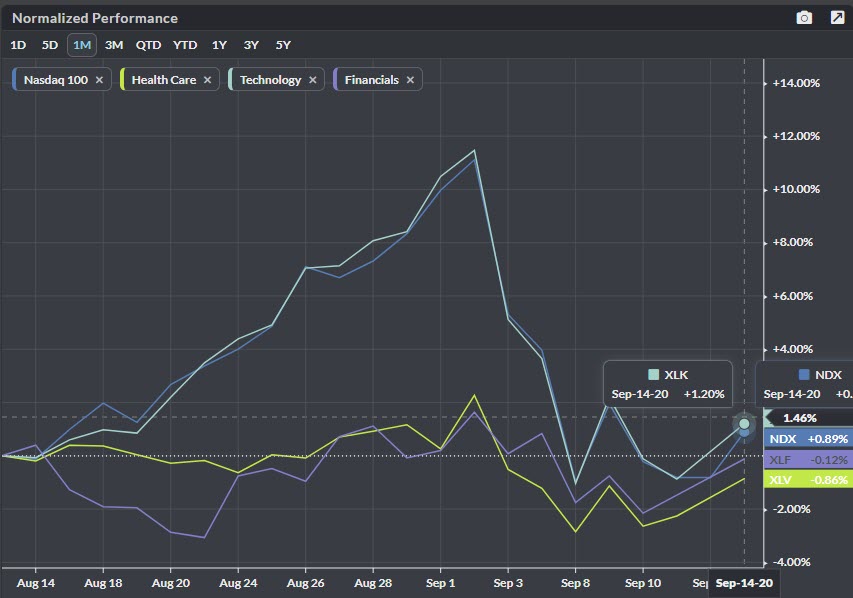Remove Financials series using its X
This screenshot has height=598, width=853.
410,80
